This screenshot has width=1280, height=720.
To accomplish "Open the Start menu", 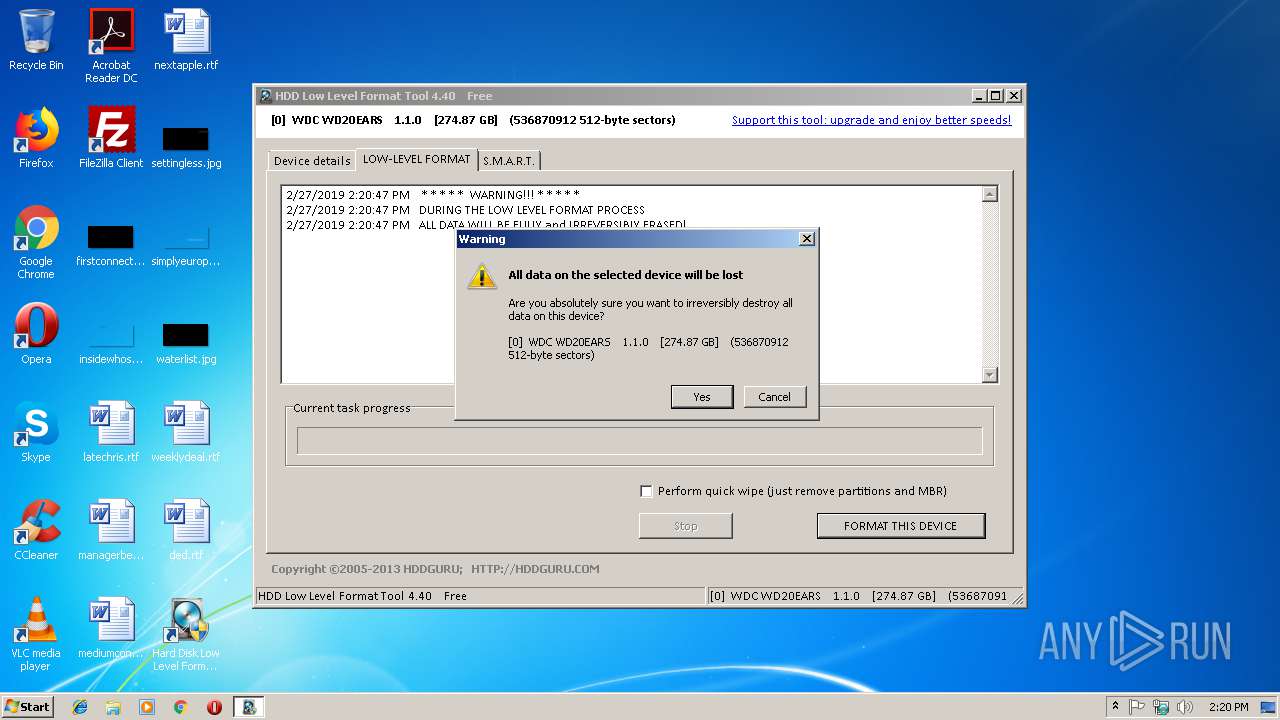I will pyautogui.click(x=27, y=707).
